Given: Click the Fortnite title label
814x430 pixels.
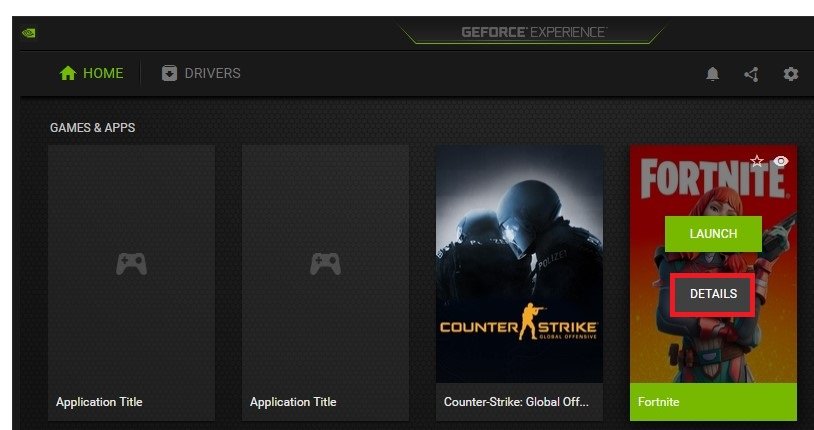Looking at the screenshot, I should [658, 402].
